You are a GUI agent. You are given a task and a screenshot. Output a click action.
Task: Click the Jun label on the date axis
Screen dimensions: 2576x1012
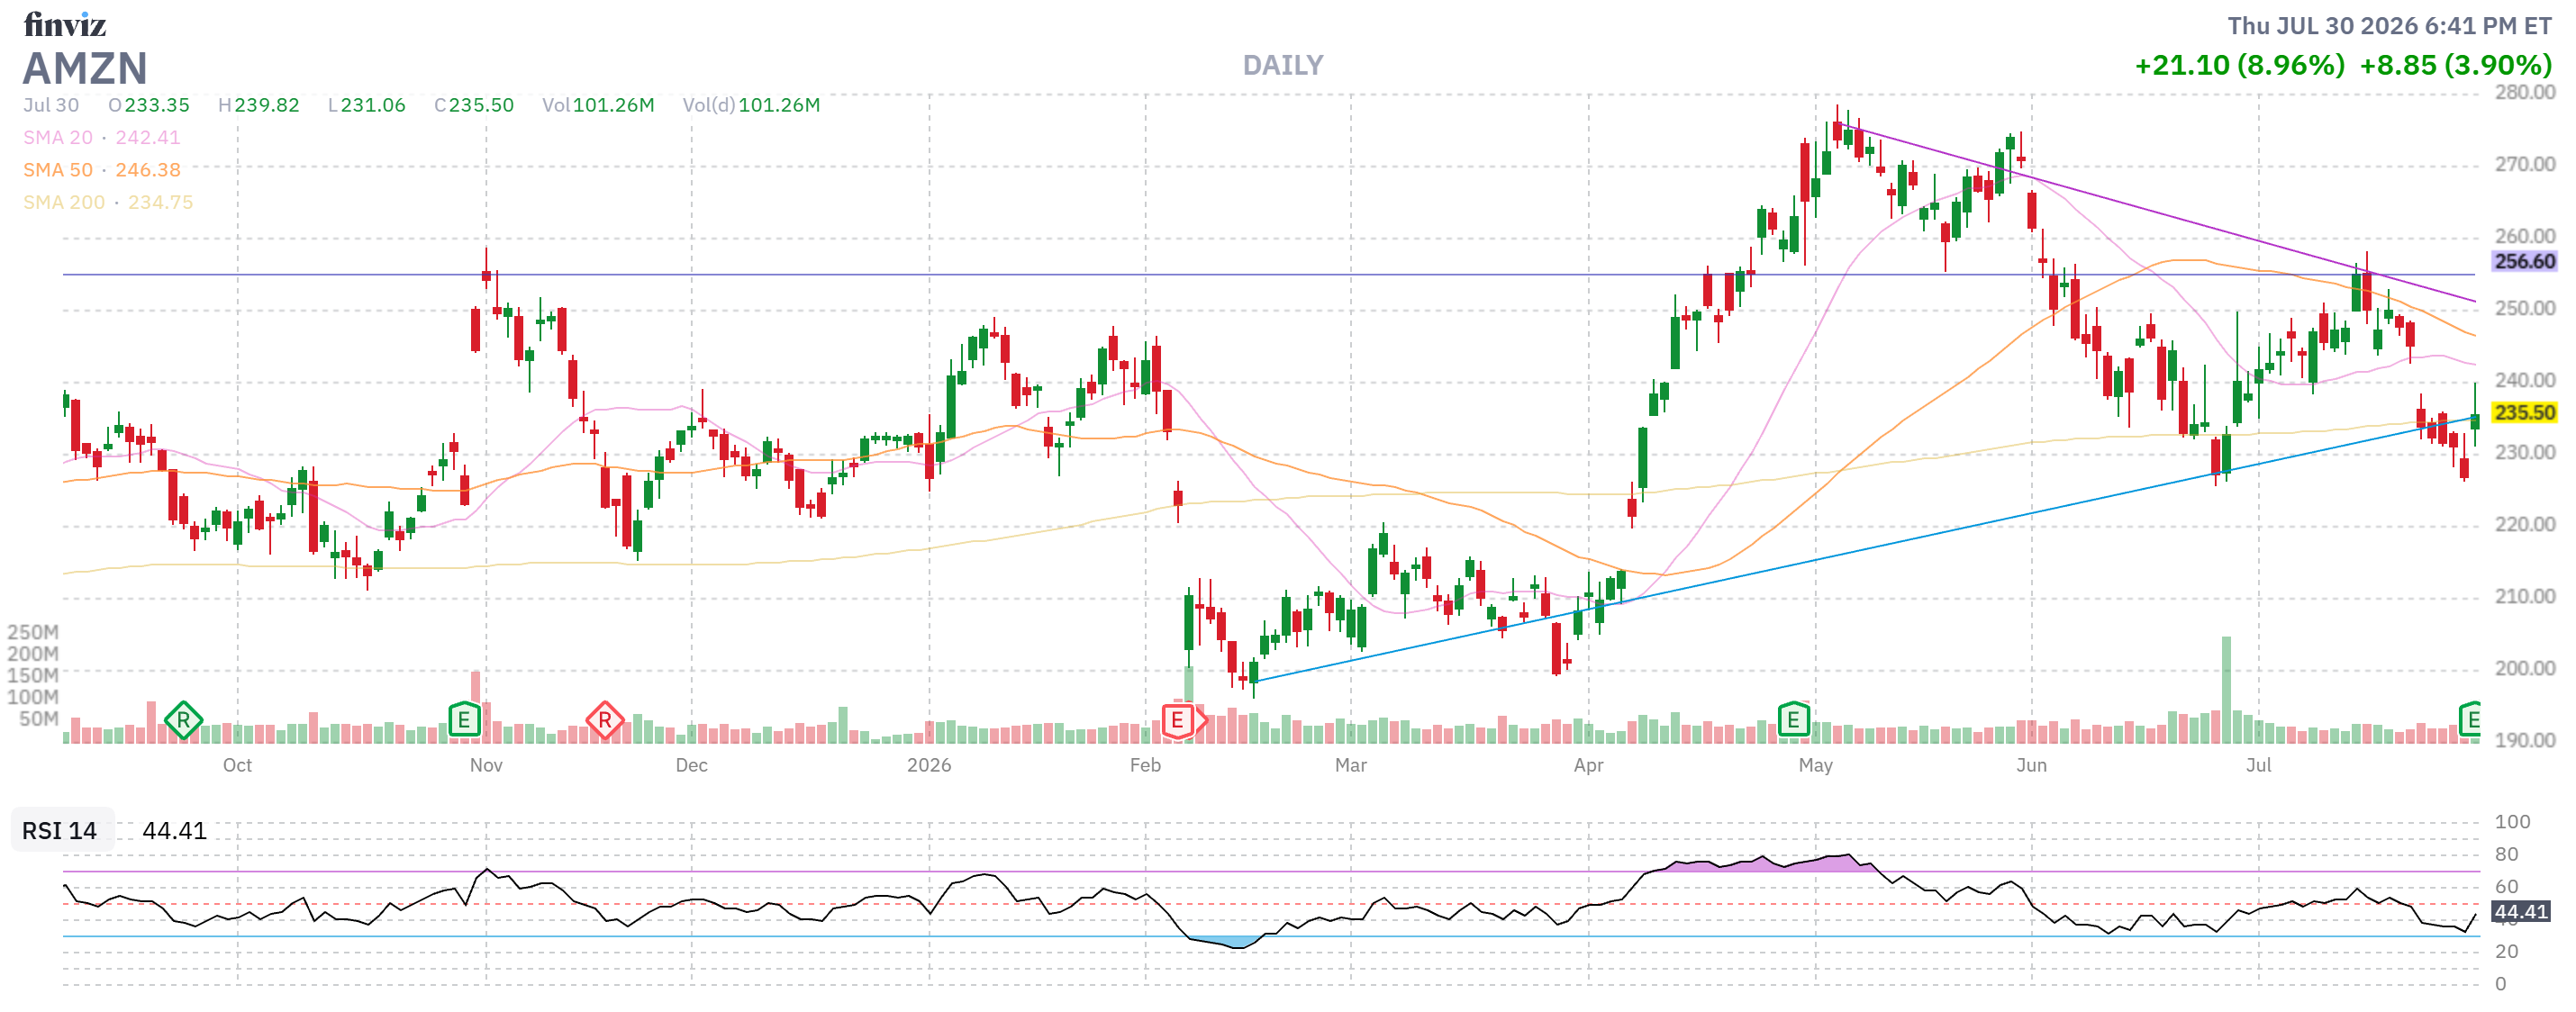coord(2031,766)
